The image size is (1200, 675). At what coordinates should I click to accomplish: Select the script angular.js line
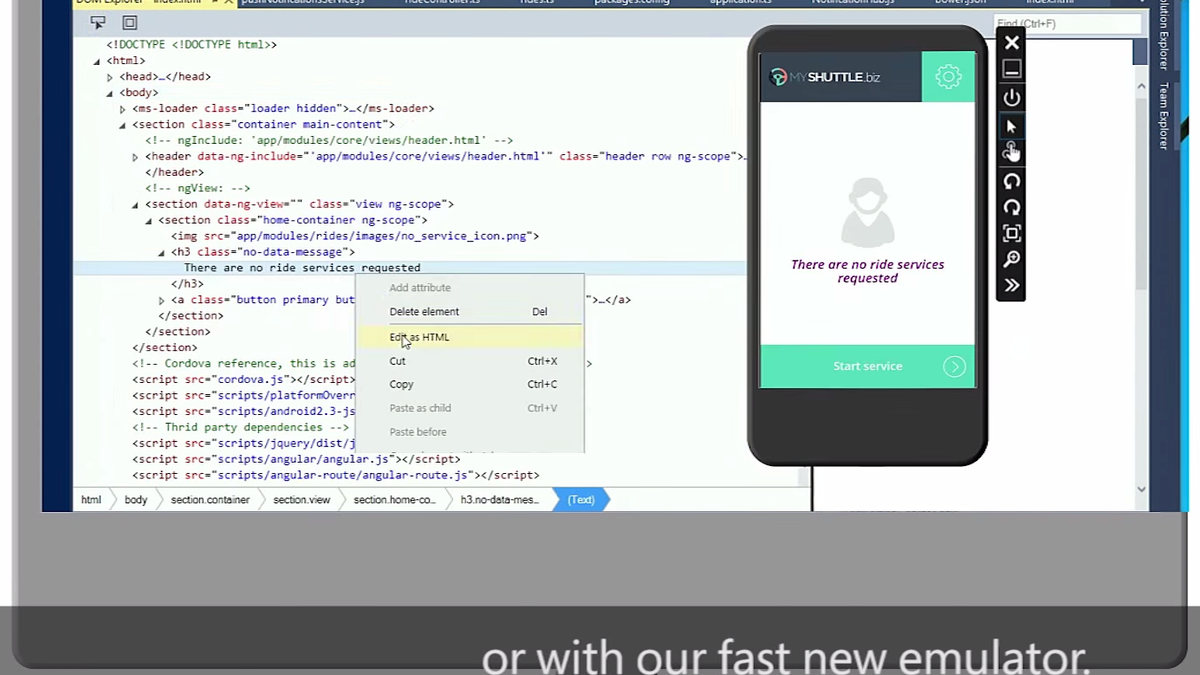coord(297,460)
